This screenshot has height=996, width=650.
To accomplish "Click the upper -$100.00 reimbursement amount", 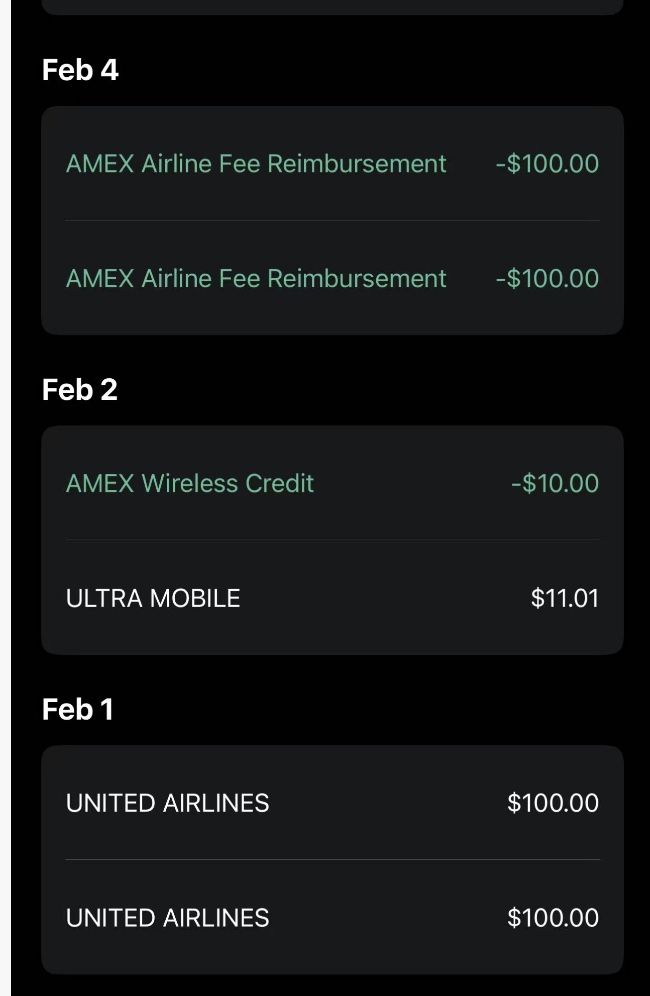I will point(547,164).
